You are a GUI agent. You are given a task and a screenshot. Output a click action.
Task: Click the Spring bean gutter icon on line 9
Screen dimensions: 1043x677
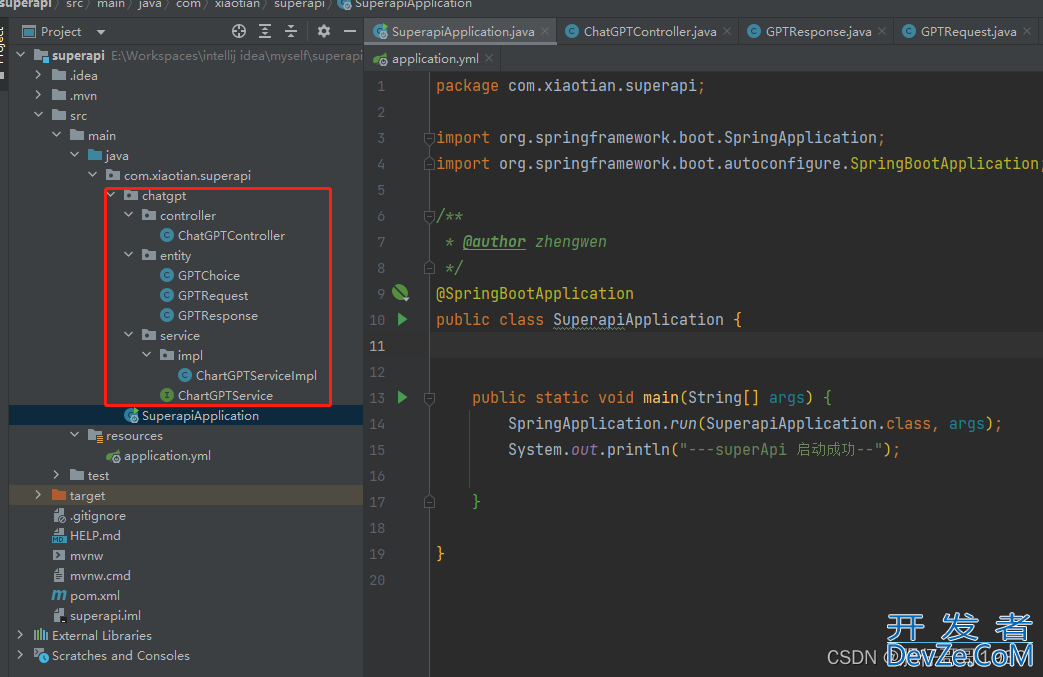(x=400, y=293)
